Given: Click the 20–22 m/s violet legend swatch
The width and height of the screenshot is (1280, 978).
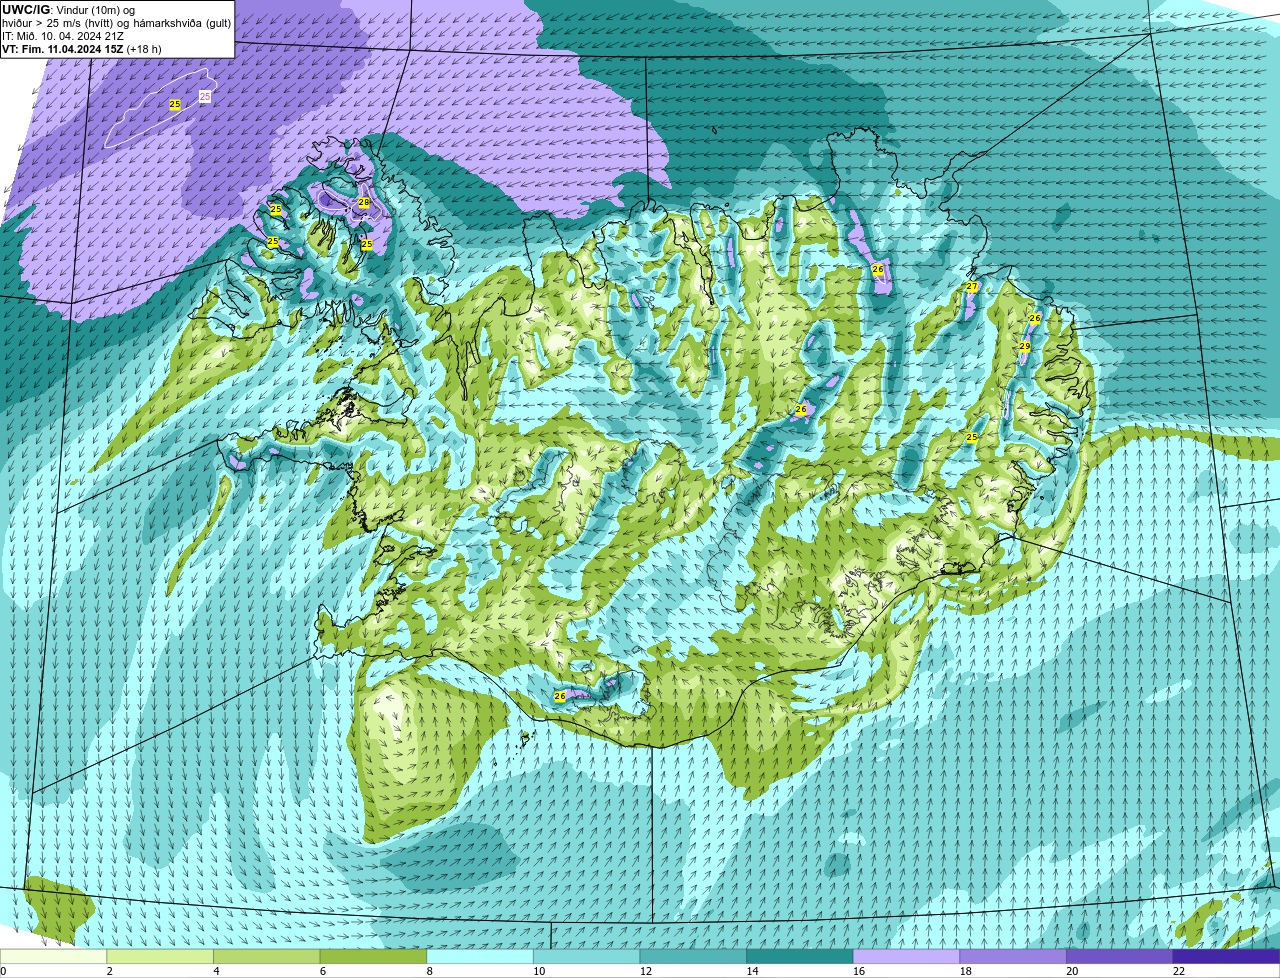Looking at the screenshot, I should click(x=1120, y=956).
